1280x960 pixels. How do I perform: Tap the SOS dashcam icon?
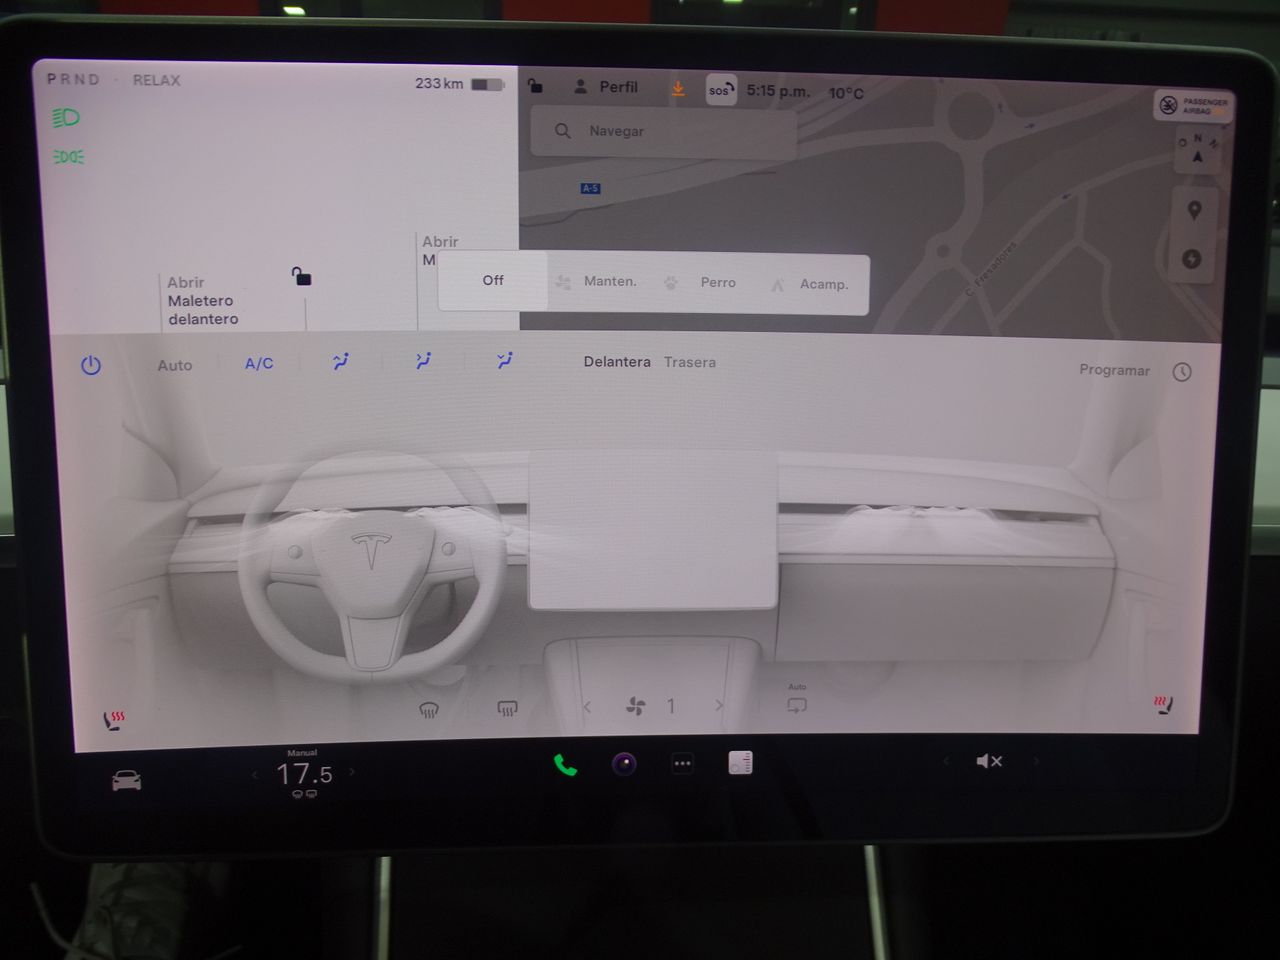pyautogui.click(x=720, y=90)
